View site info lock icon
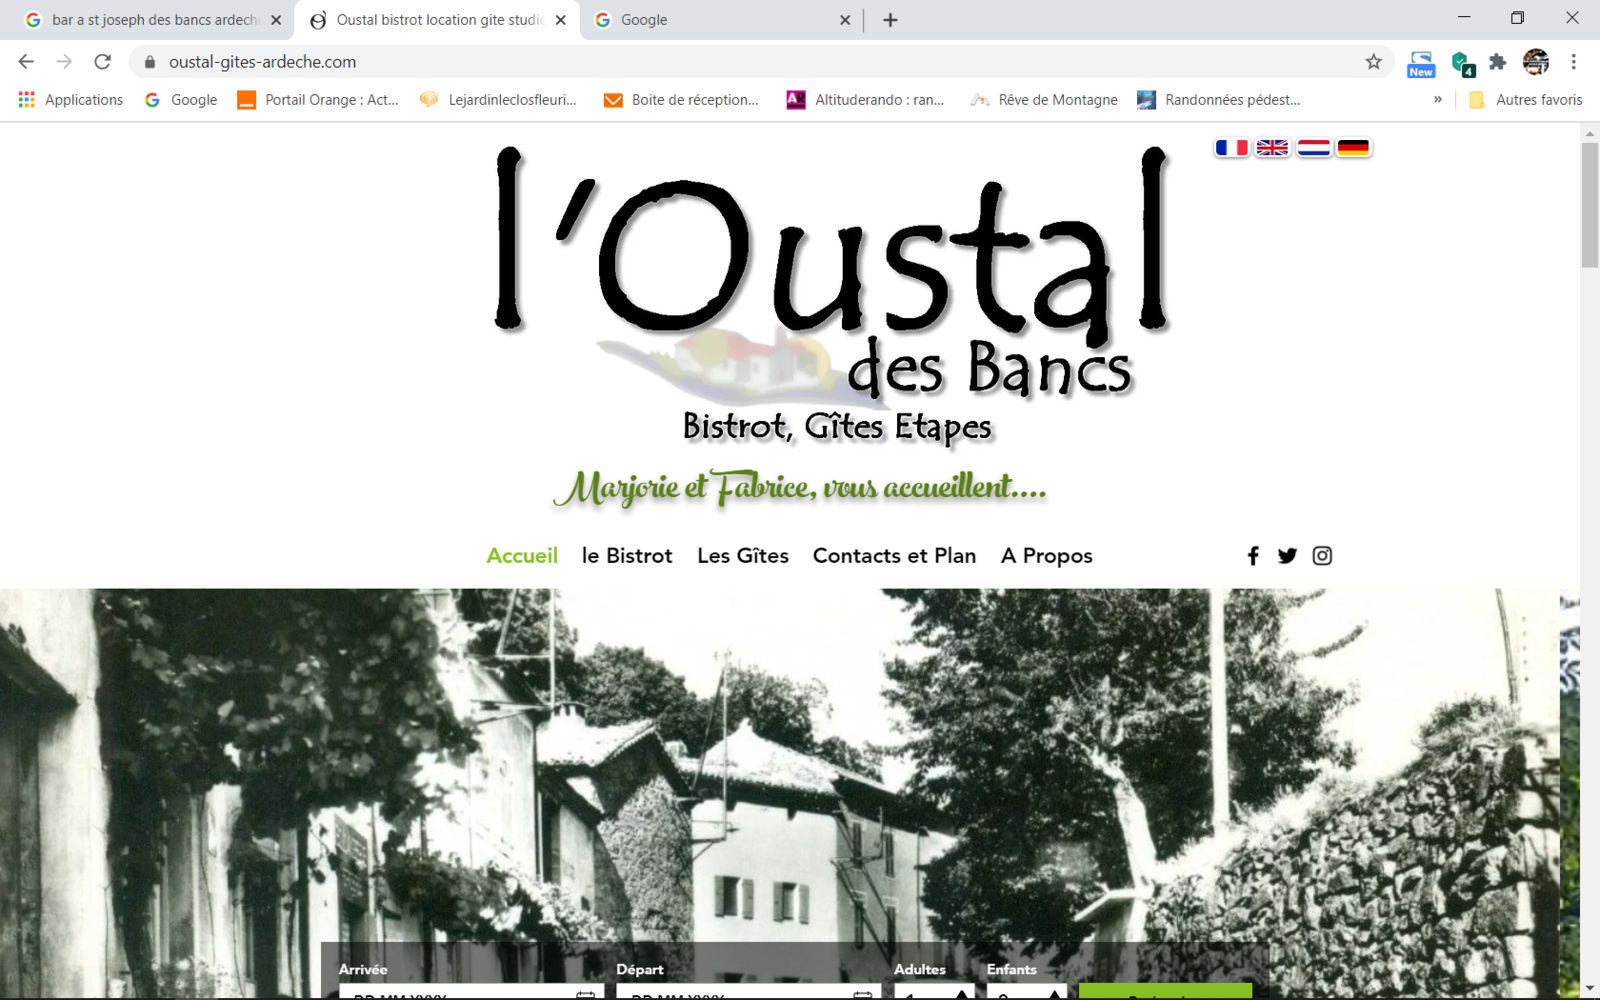The height and width of the screenshot is (1000, 1600). click(150, 62)
